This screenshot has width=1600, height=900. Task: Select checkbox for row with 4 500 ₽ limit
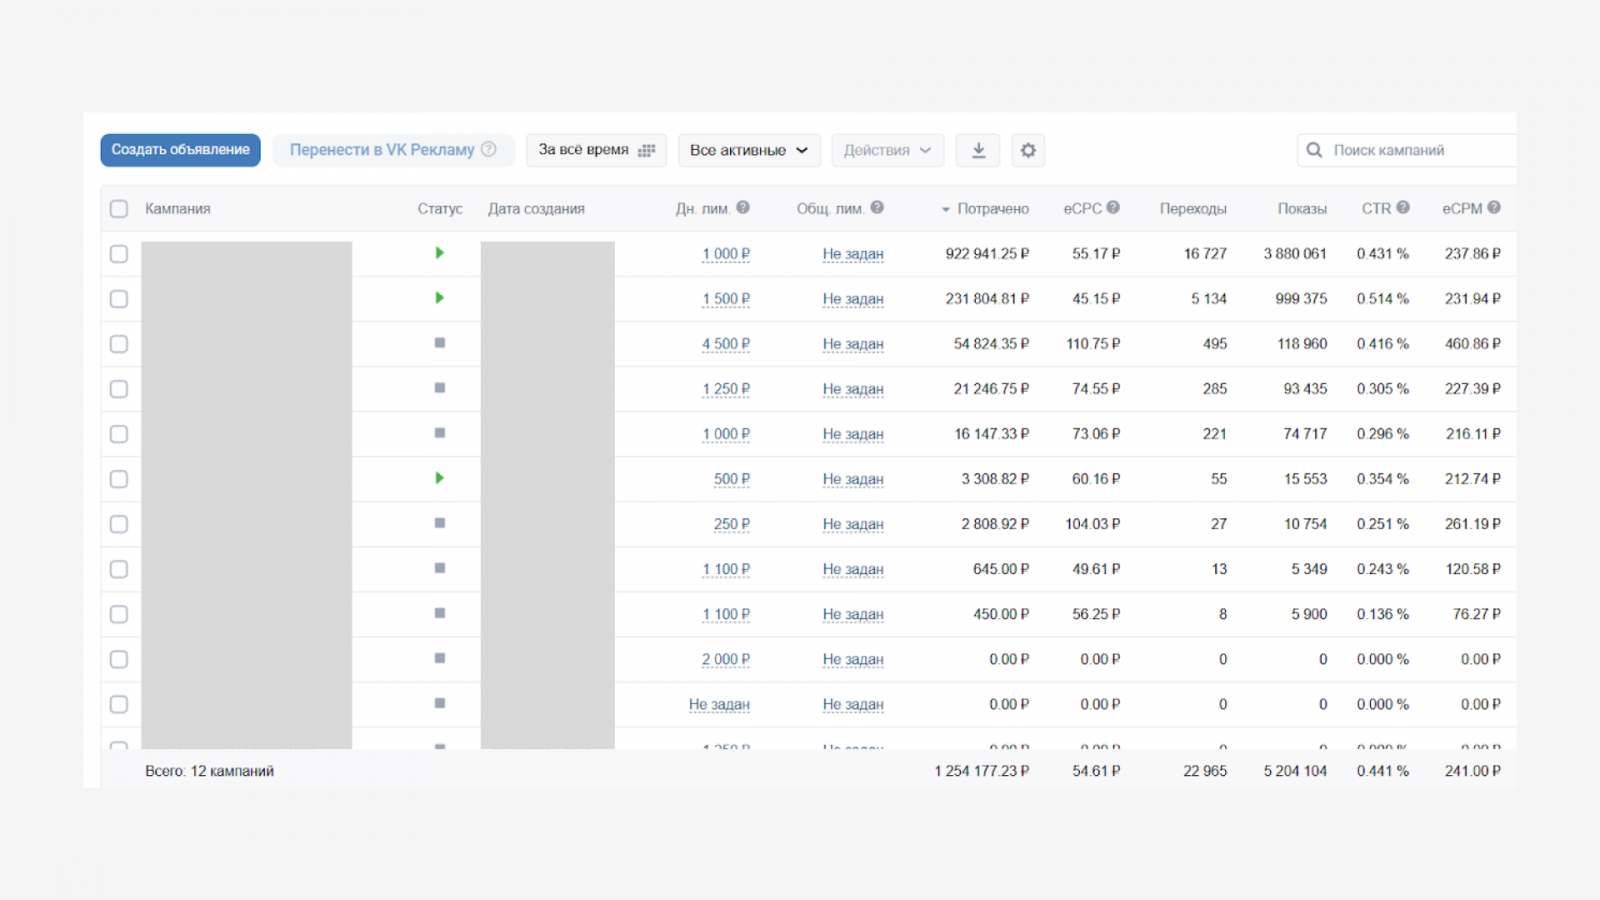click(119, 344)
